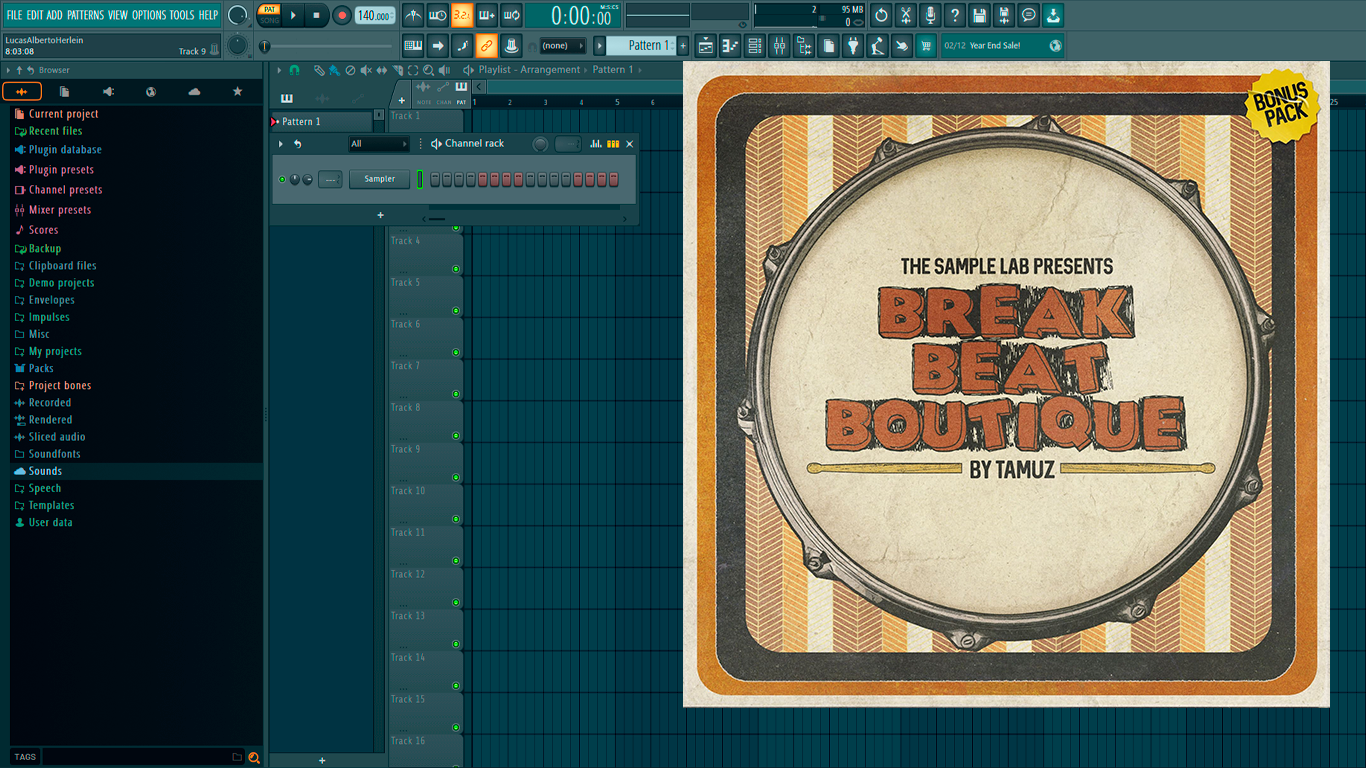Open the Channel rack graph editor icon
Image resolution: width=1366 pixels, height=768 pixels.
click(596, 144)
